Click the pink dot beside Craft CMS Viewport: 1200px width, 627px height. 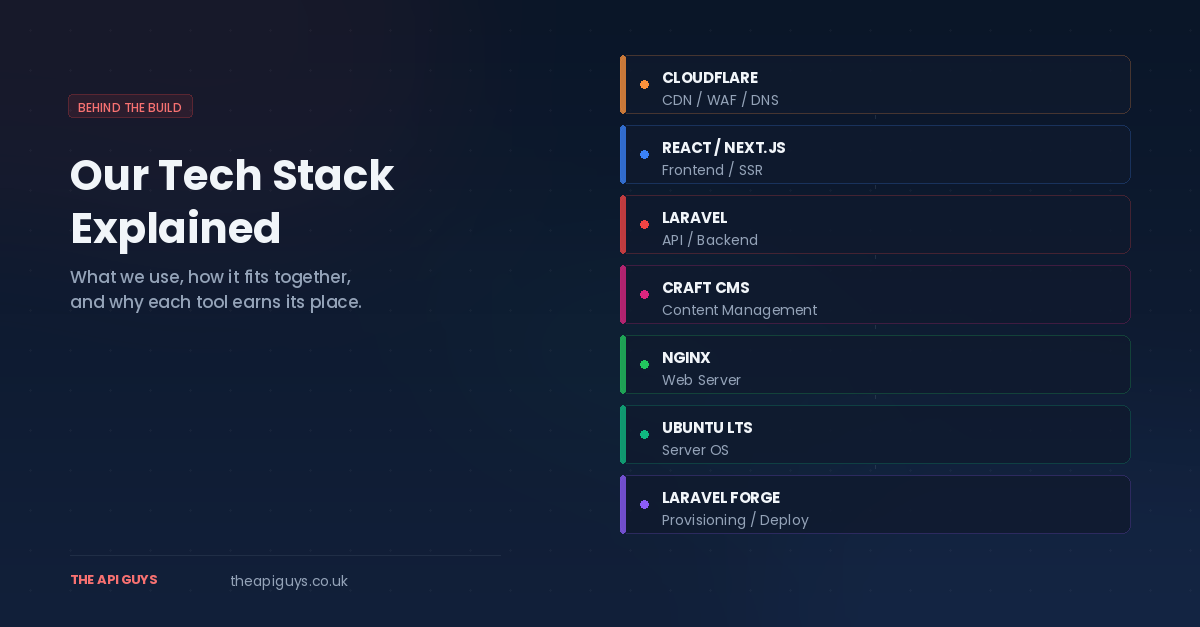coord(644,295)
